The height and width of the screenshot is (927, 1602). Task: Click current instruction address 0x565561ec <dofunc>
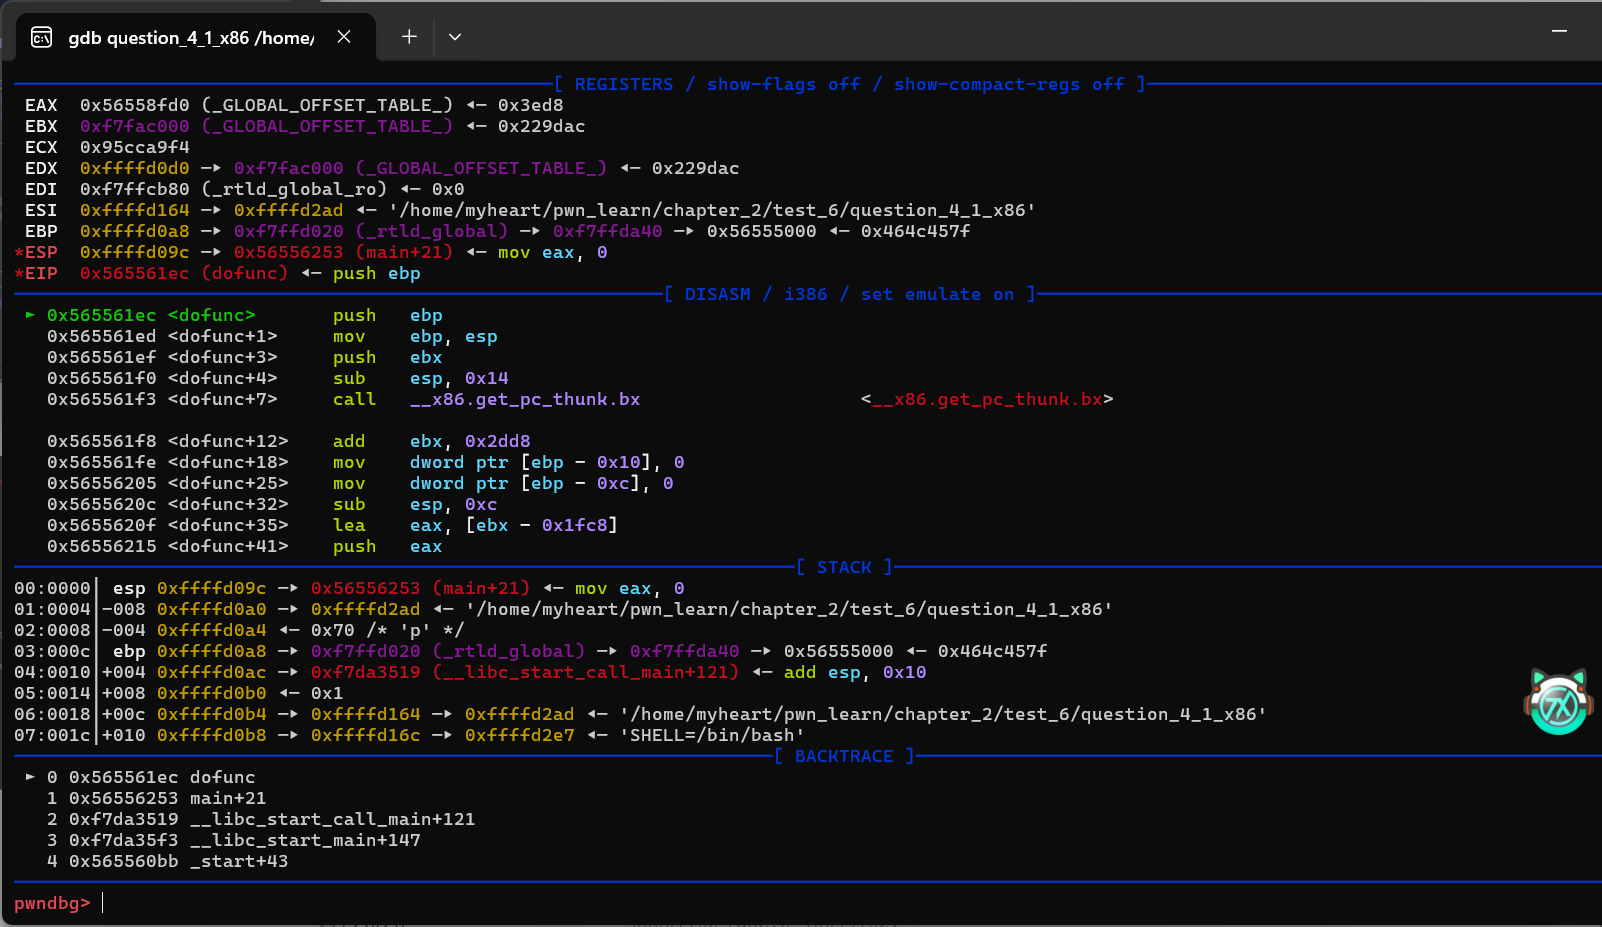pos(151,315)
